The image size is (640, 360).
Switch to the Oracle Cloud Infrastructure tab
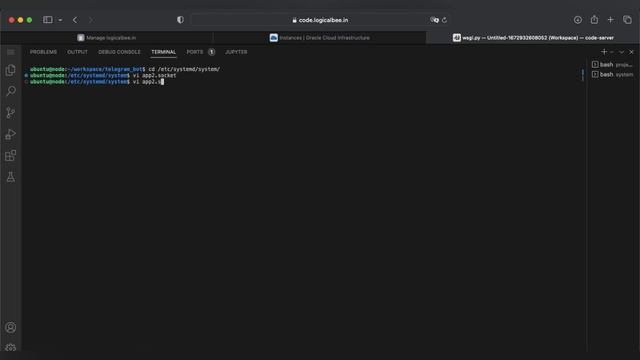(x=320, y=38)
